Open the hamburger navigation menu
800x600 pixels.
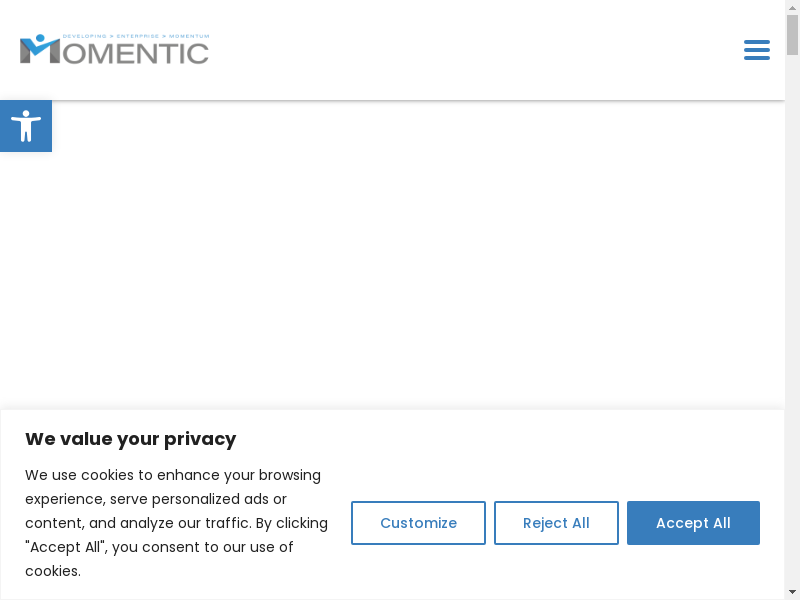[x=756, y=50]
